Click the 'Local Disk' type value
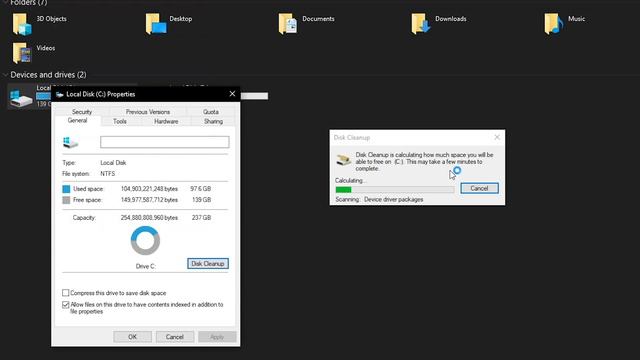 113,163
